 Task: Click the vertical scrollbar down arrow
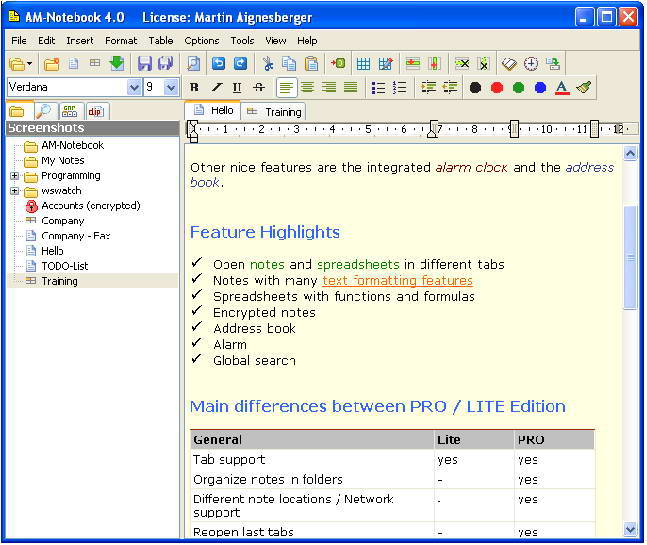click(x=630, y=529)
